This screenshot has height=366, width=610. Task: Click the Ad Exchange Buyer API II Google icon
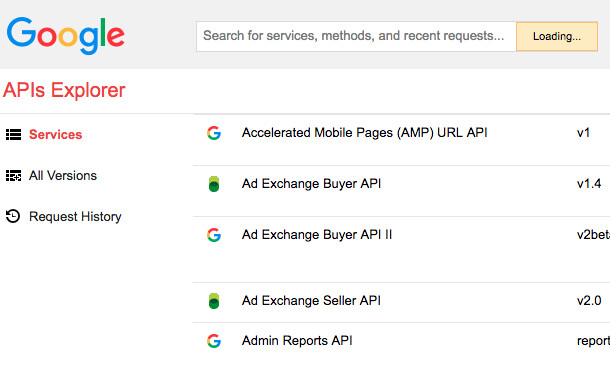point(214,235)
